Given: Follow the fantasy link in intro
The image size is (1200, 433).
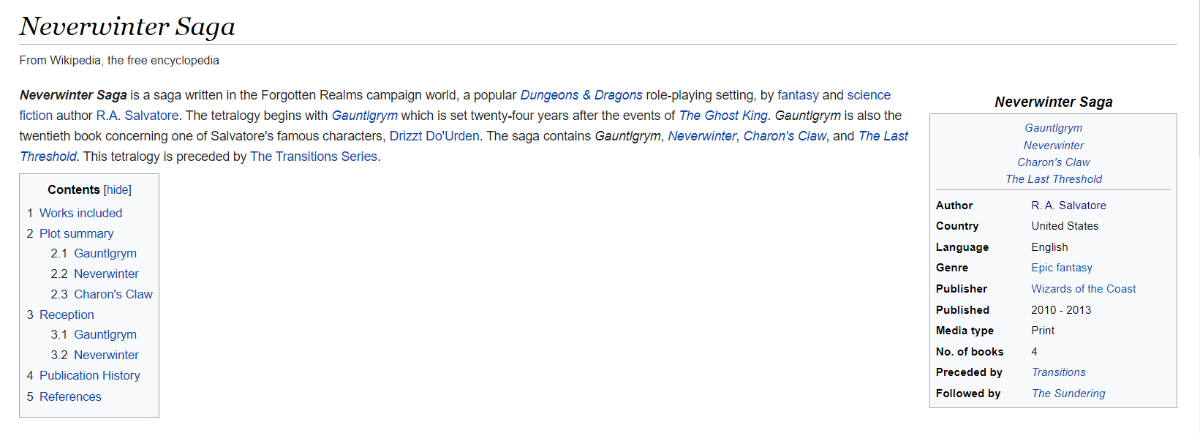Looking at the screenshot, I should [x=798, y=95].
